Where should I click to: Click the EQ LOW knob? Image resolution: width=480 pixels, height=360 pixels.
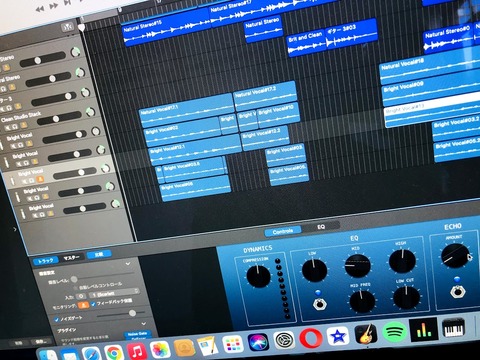pos(314,270)
